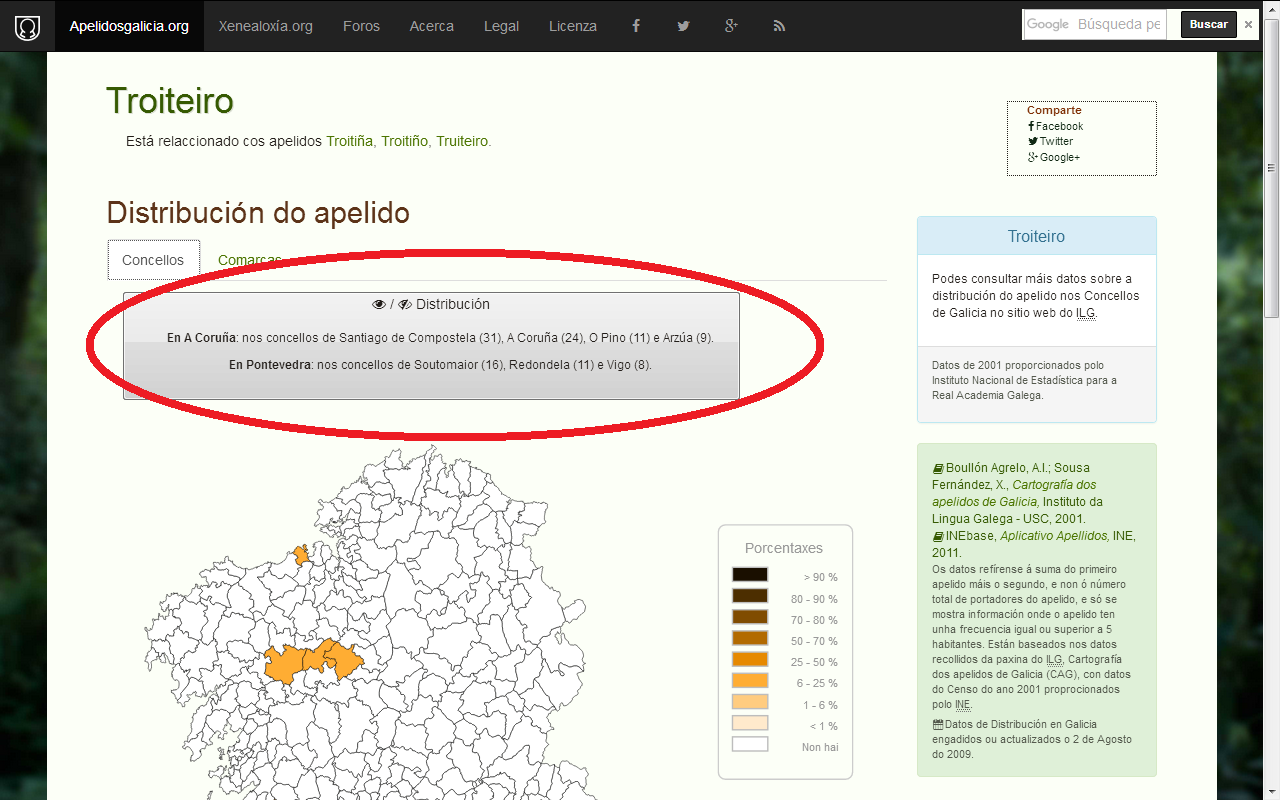
Task: Close the Google search bar
Action: click(1248, 25)
